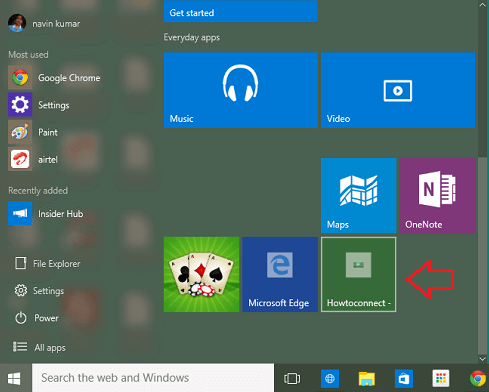Click the Power option
Screen dimensions: 489x392
tap(37, 318)
